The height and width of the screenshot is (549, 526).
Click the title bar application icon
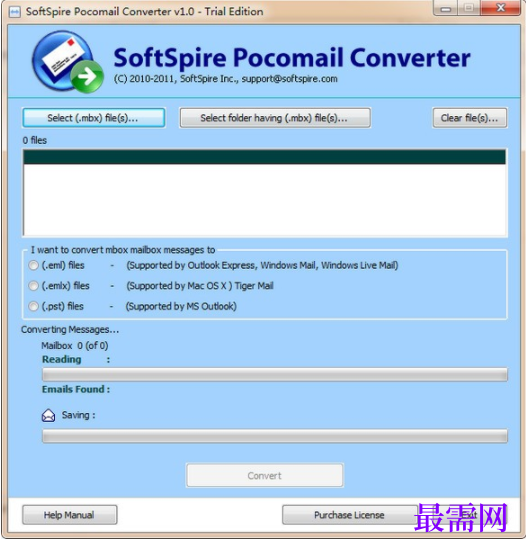pyautogui.click(x=14, y=12)
